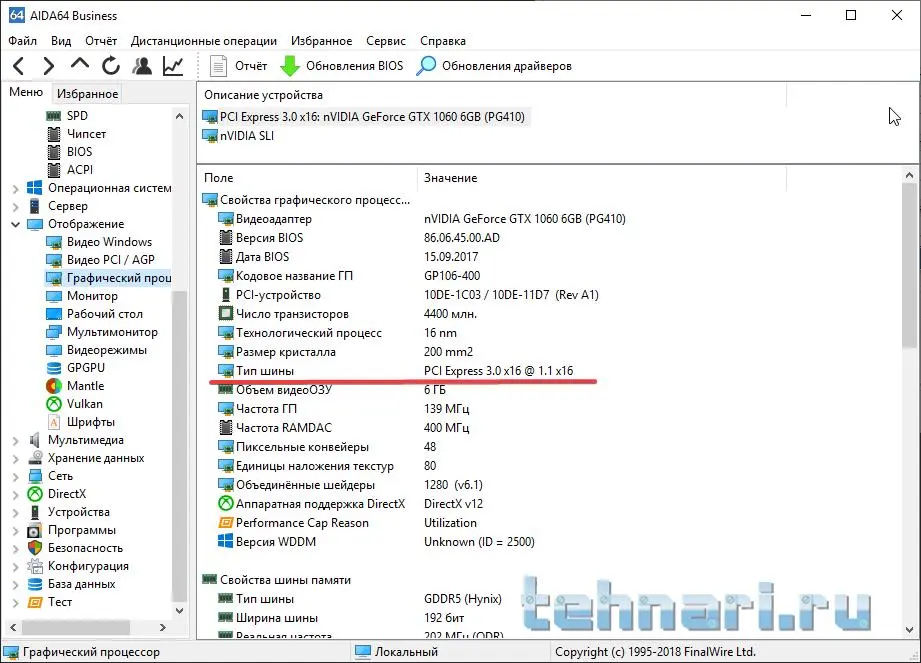The height and width of the screenshot is (663, 921).
Task: Expand the Тест node
Action: click(x=15, y=603)
